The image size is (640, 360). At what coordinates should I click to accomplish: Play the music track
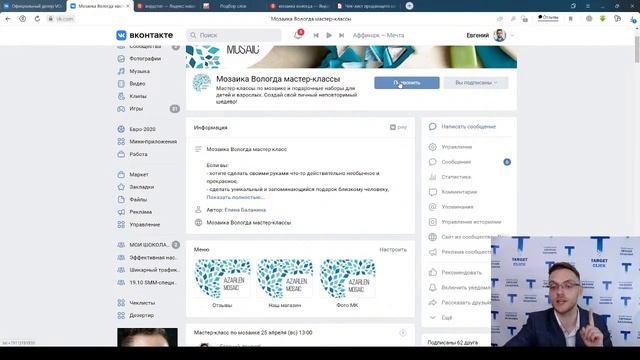coord(329,36)
